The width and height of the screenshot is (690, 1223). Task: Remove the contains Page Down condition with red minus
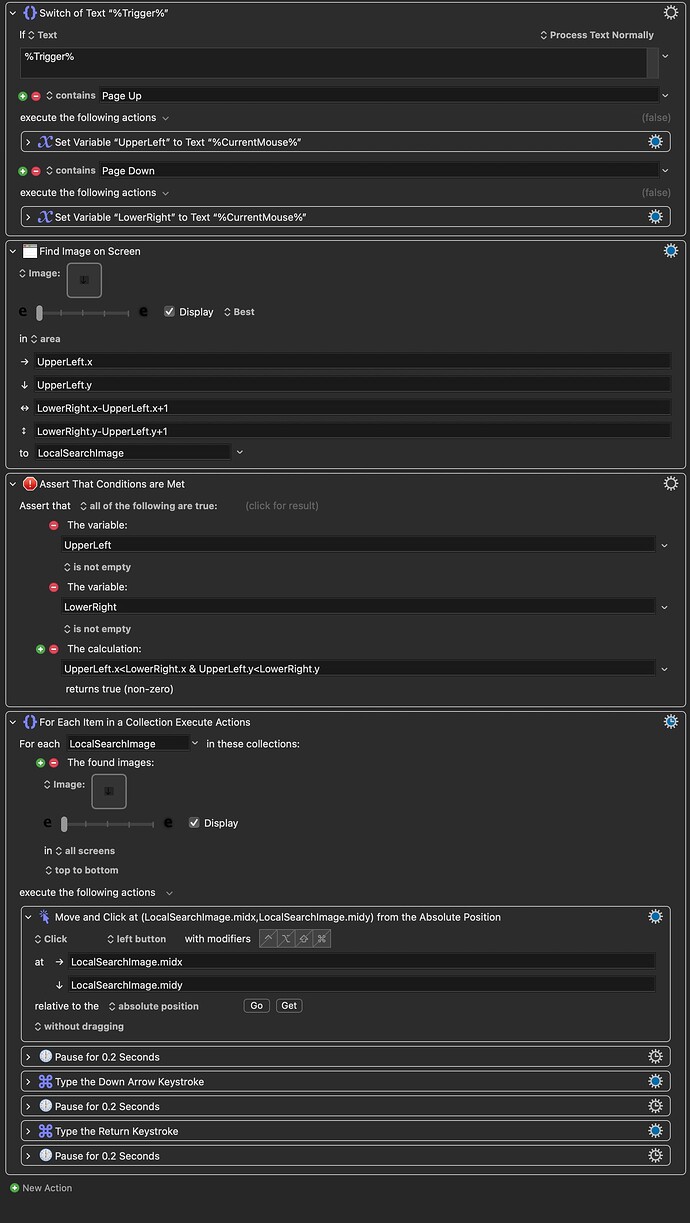click(36, 171)
